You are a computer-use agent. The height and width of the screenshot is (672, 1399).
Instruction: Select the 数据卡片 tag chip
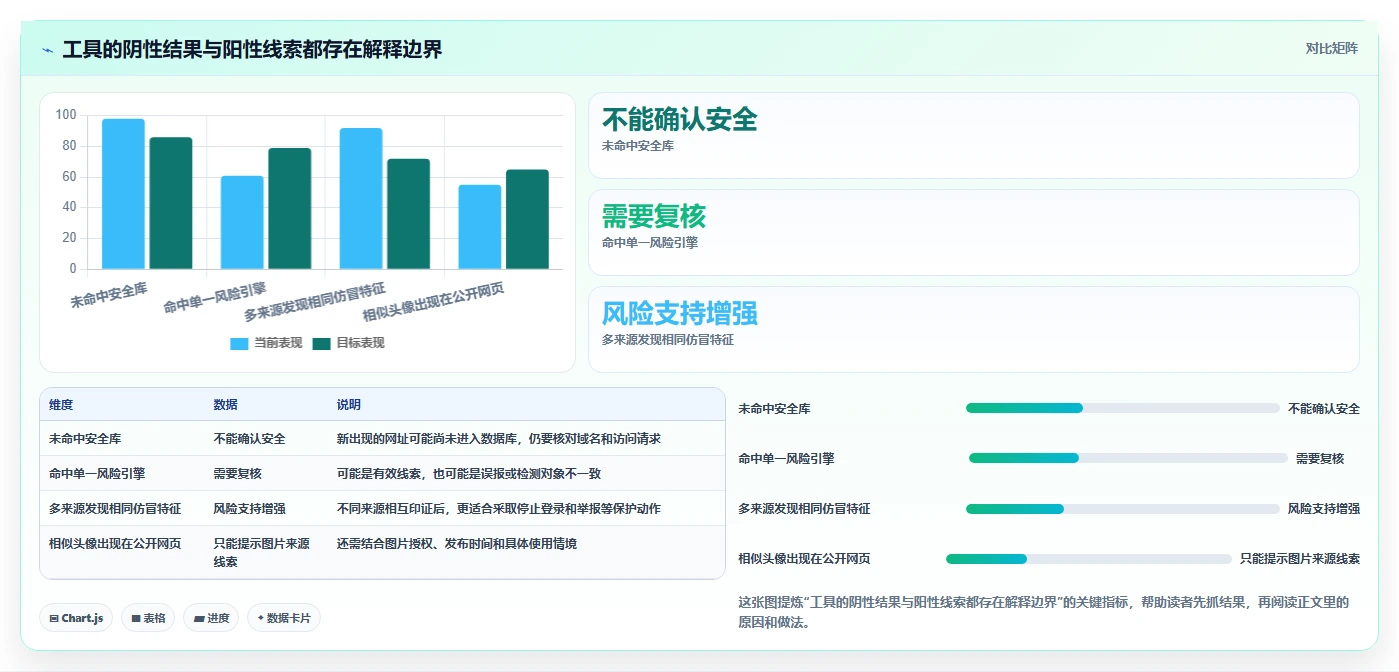[284, 618]
